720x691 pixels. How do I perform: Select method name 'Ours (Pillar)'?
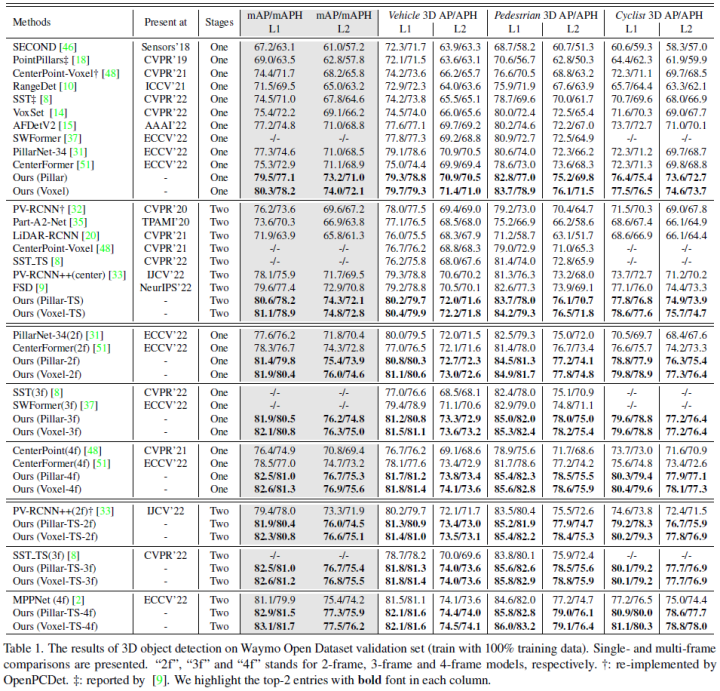(40, 178)
